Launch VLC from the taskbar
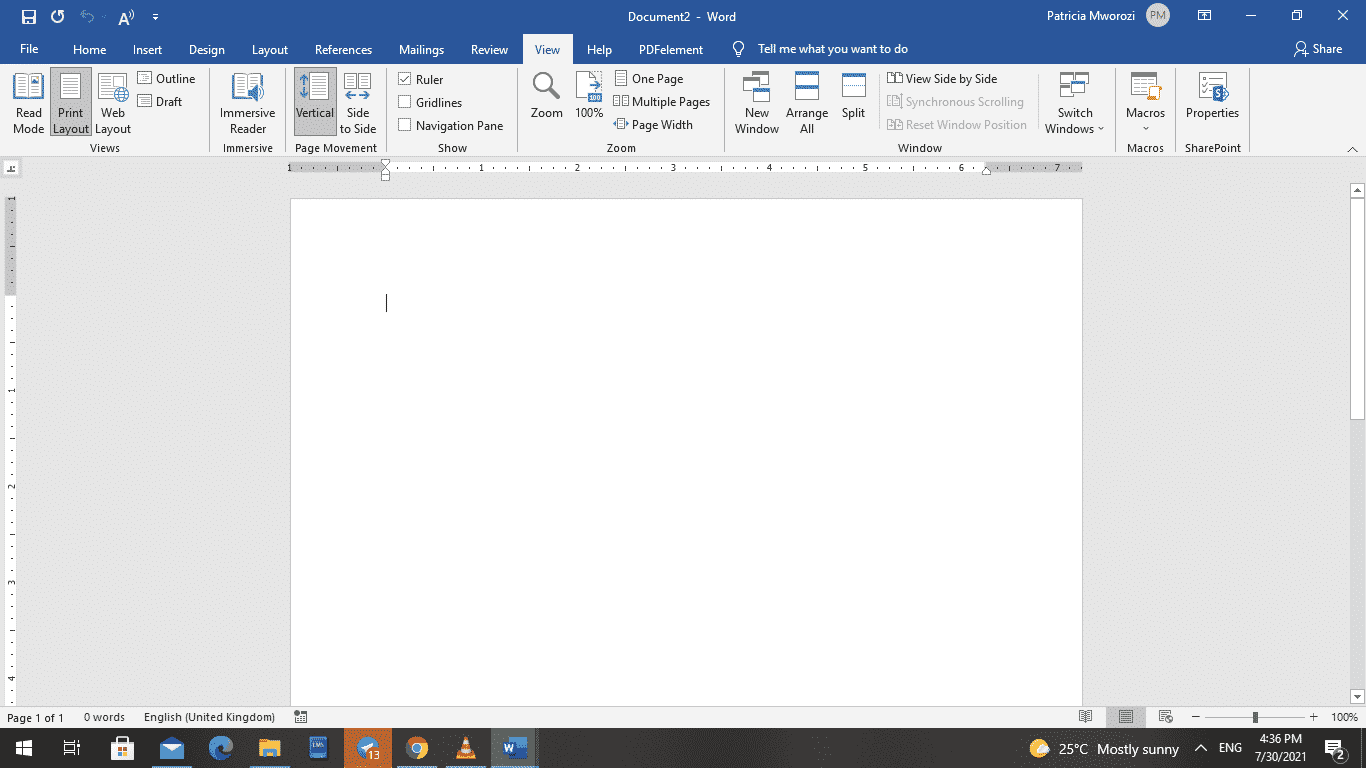 click(465, 748)
